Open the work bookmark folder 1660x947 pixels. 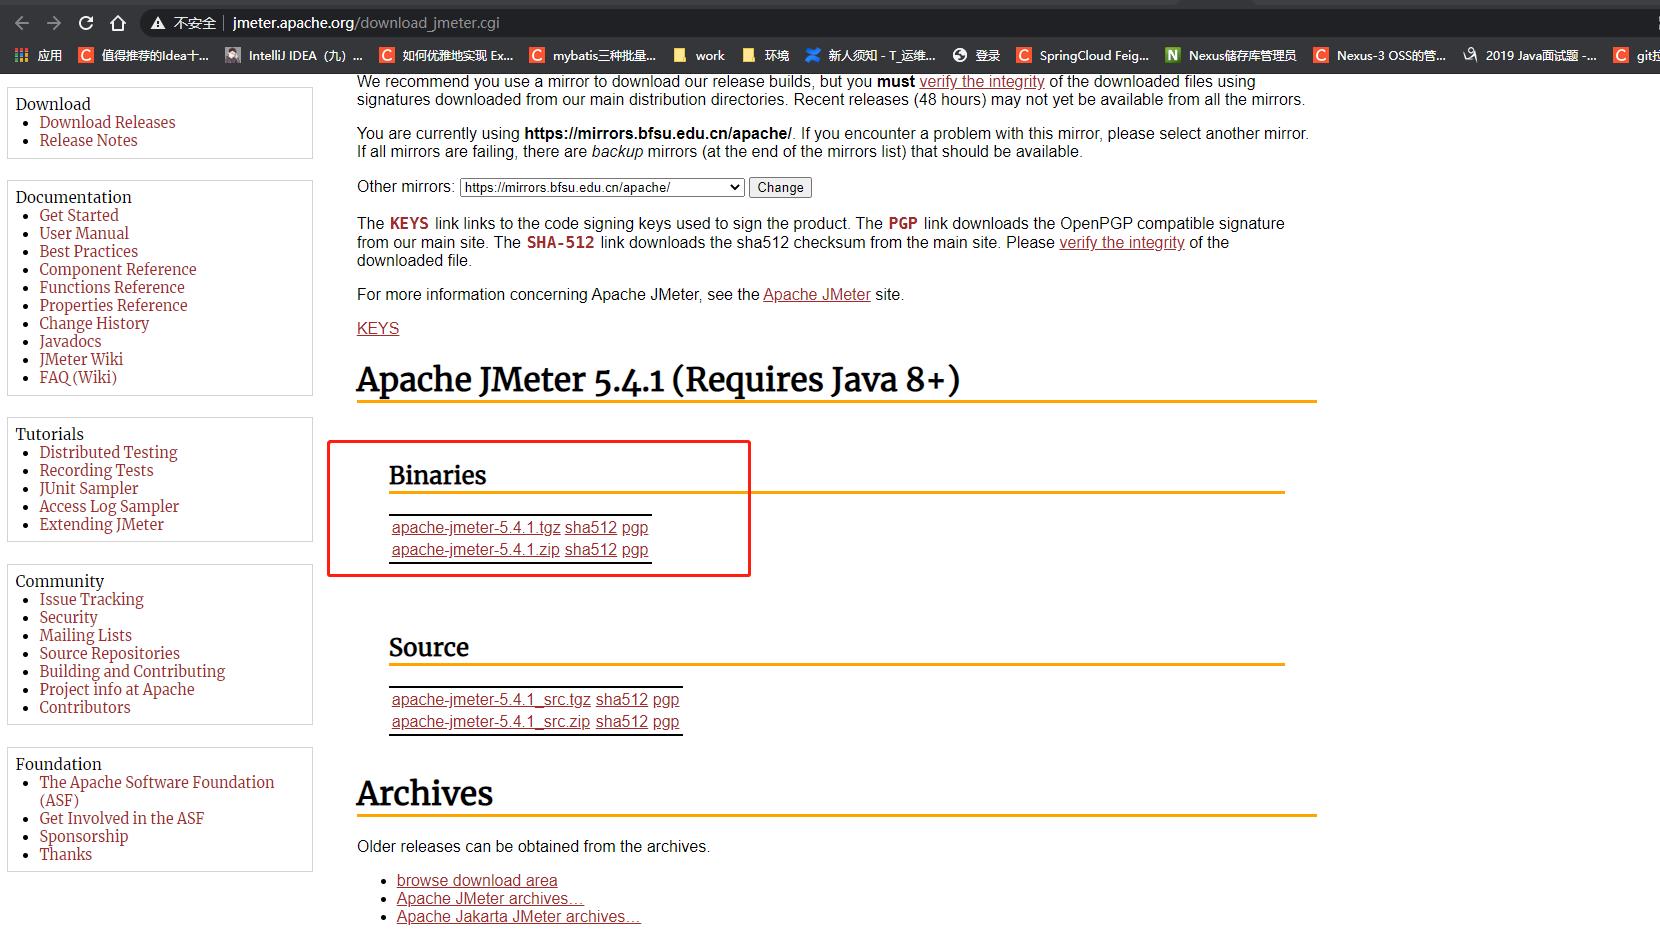(x=699, y=55)
